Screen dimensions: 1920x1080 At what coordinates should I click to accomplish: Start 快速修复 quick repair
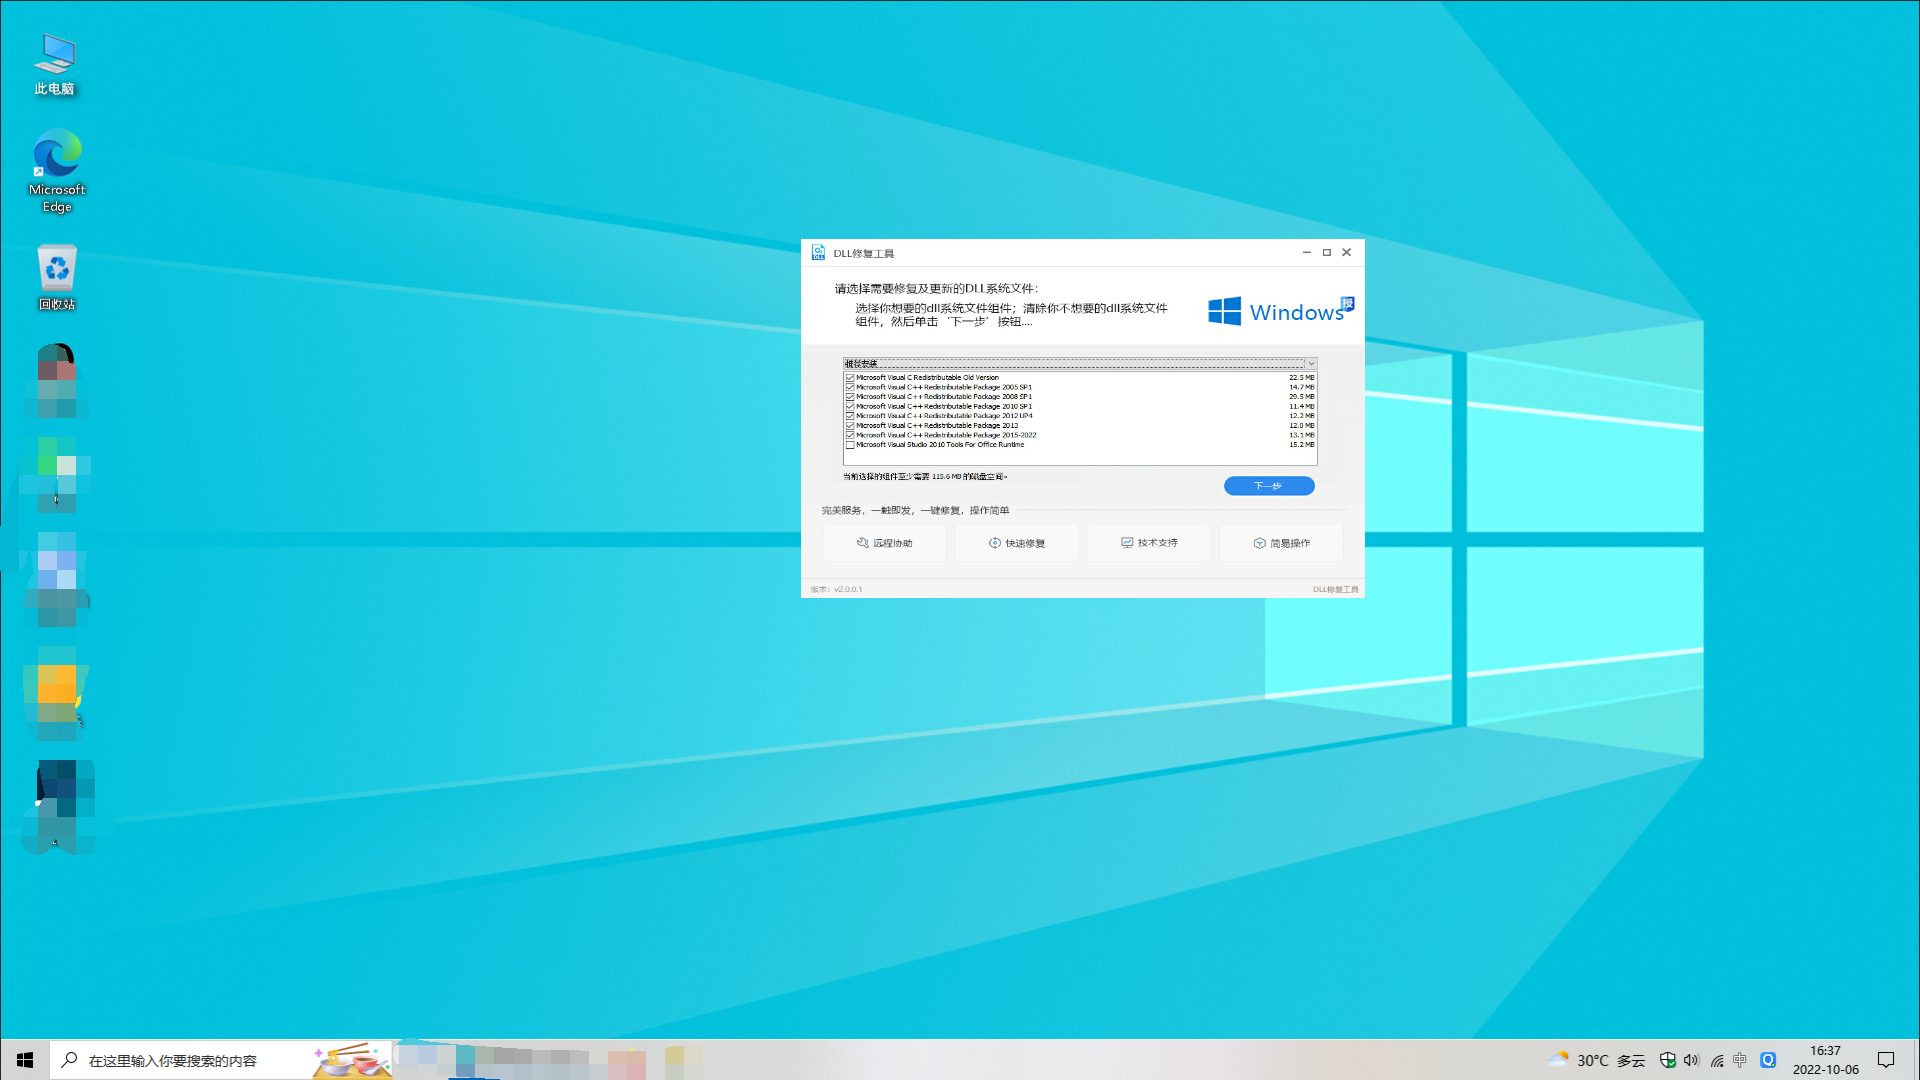point(1017,543)
